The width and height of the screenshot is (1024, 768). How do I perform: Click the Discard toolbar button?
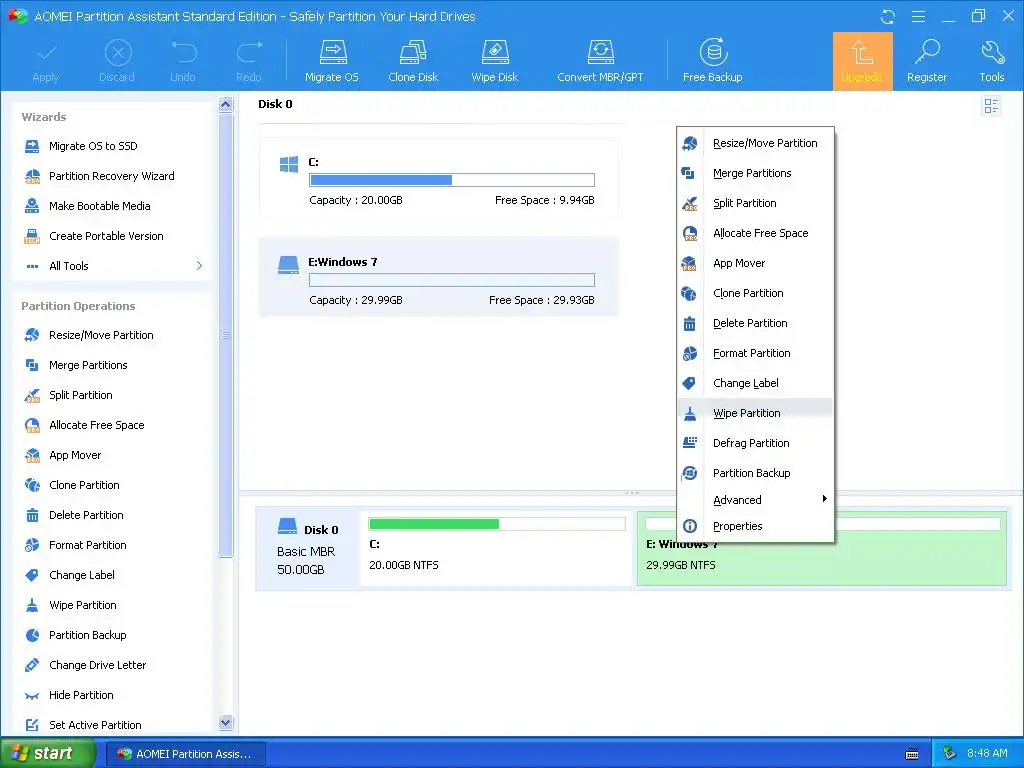tap(118, 61)
